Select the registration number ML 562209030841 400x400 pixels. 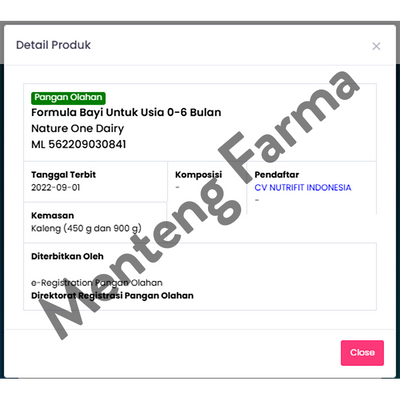tap(79, 144)
